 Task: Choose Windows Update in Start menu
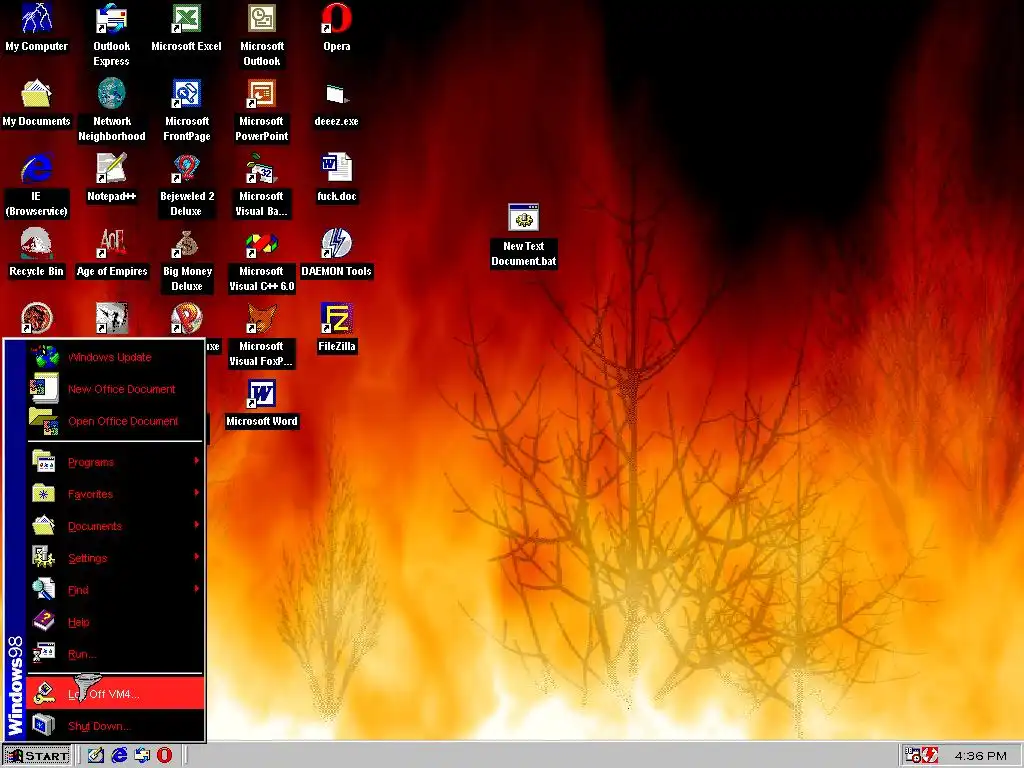[115, 357]
